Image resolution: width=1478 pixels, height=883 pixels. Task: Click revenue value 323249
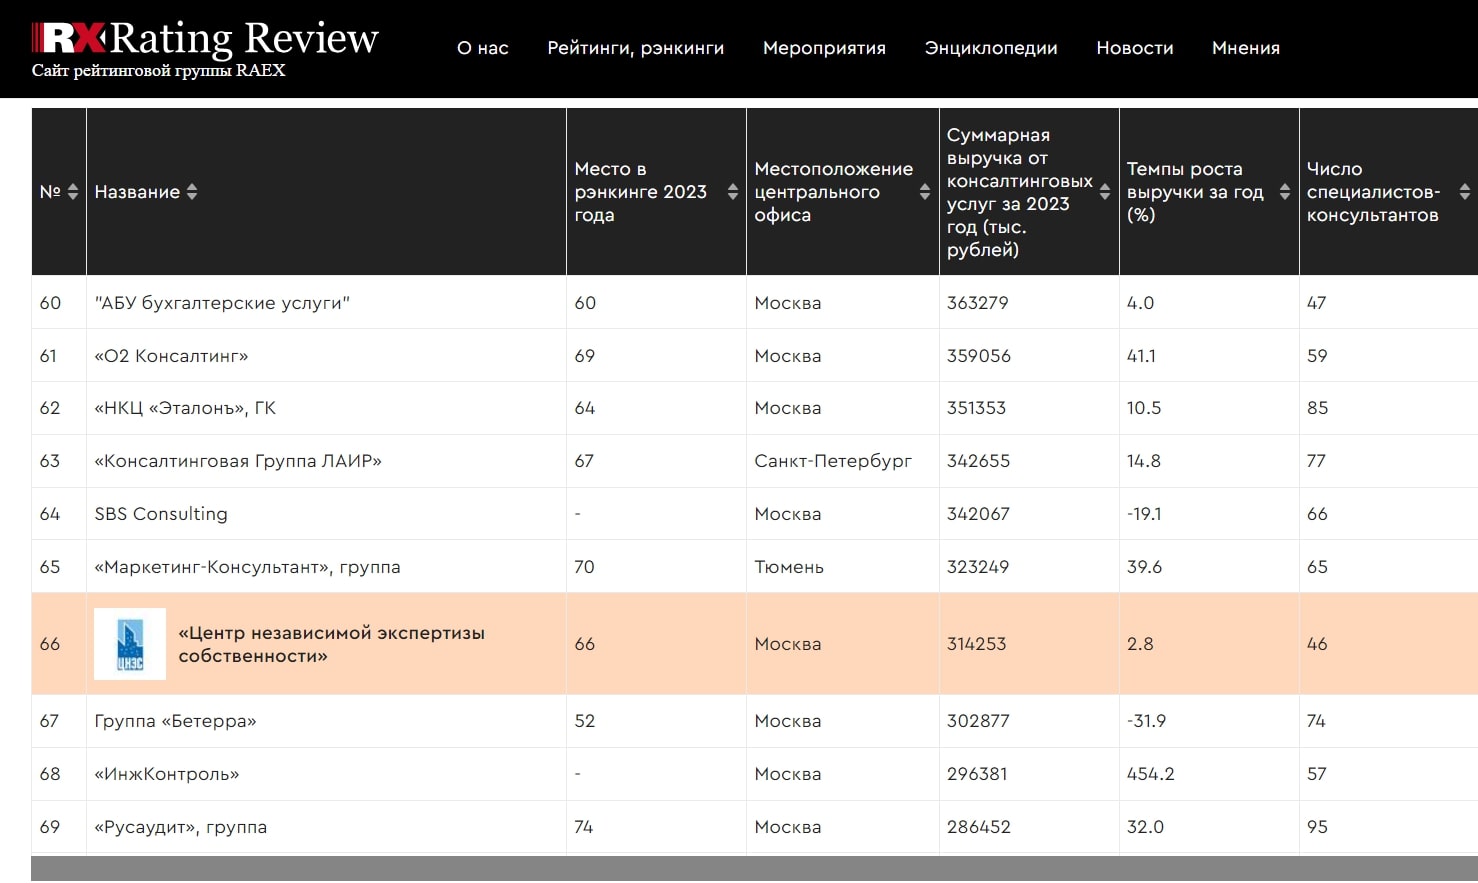[978, 567]
